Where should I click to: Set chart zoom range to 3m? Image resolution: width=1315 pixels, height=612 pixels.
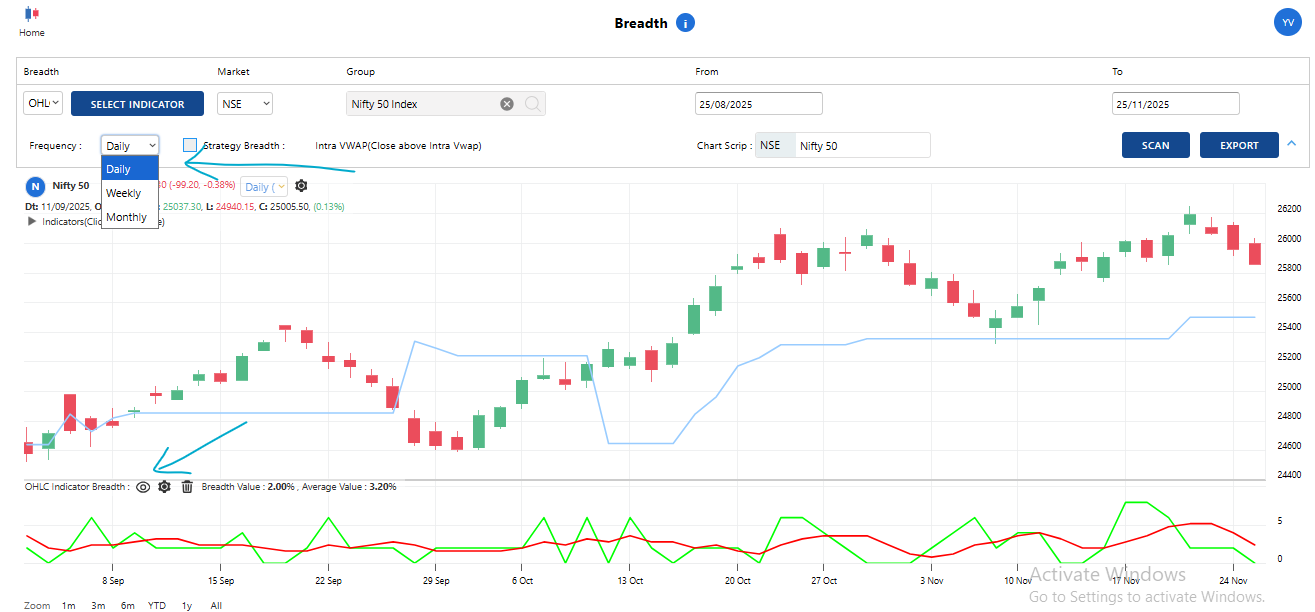point(98,606)
